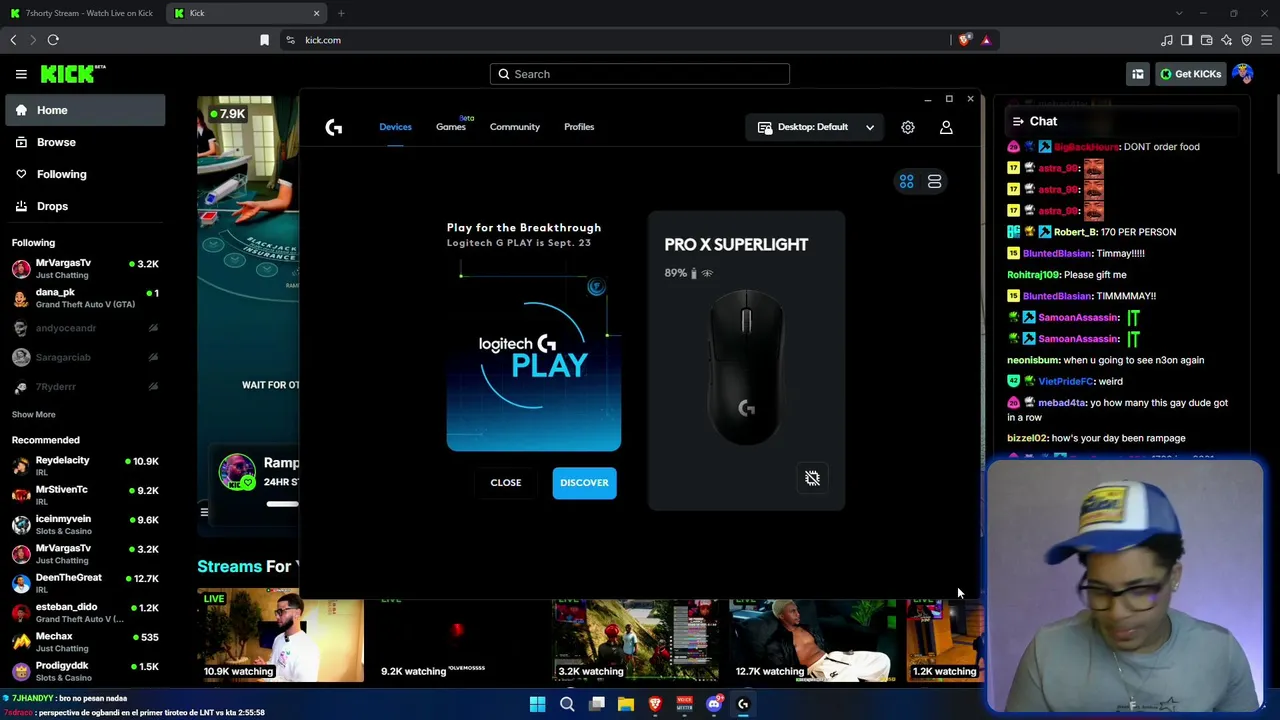The height and width of the screenshot is (720, 1280).
Task: Click the Logitech G HUB taskbar icon
Action: tap(743, 704)
